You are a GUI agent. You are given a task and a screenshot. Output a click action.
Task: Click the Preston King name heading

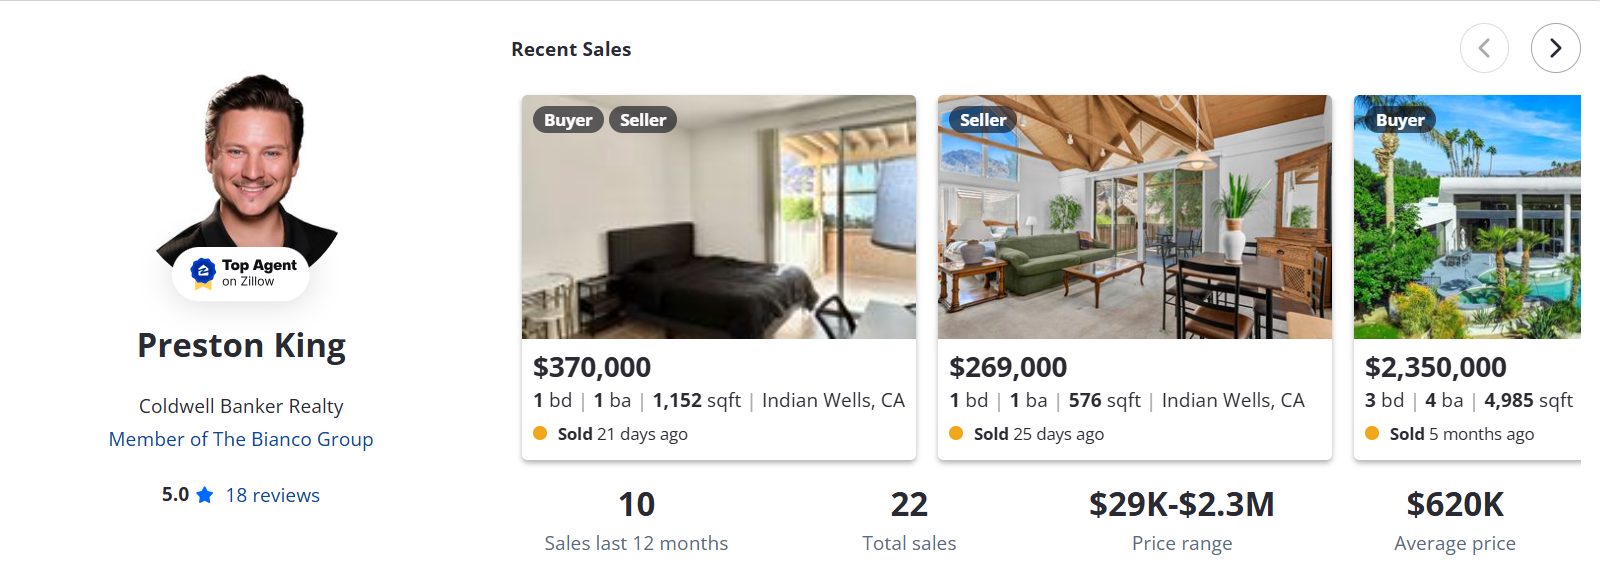click(241, 345)
